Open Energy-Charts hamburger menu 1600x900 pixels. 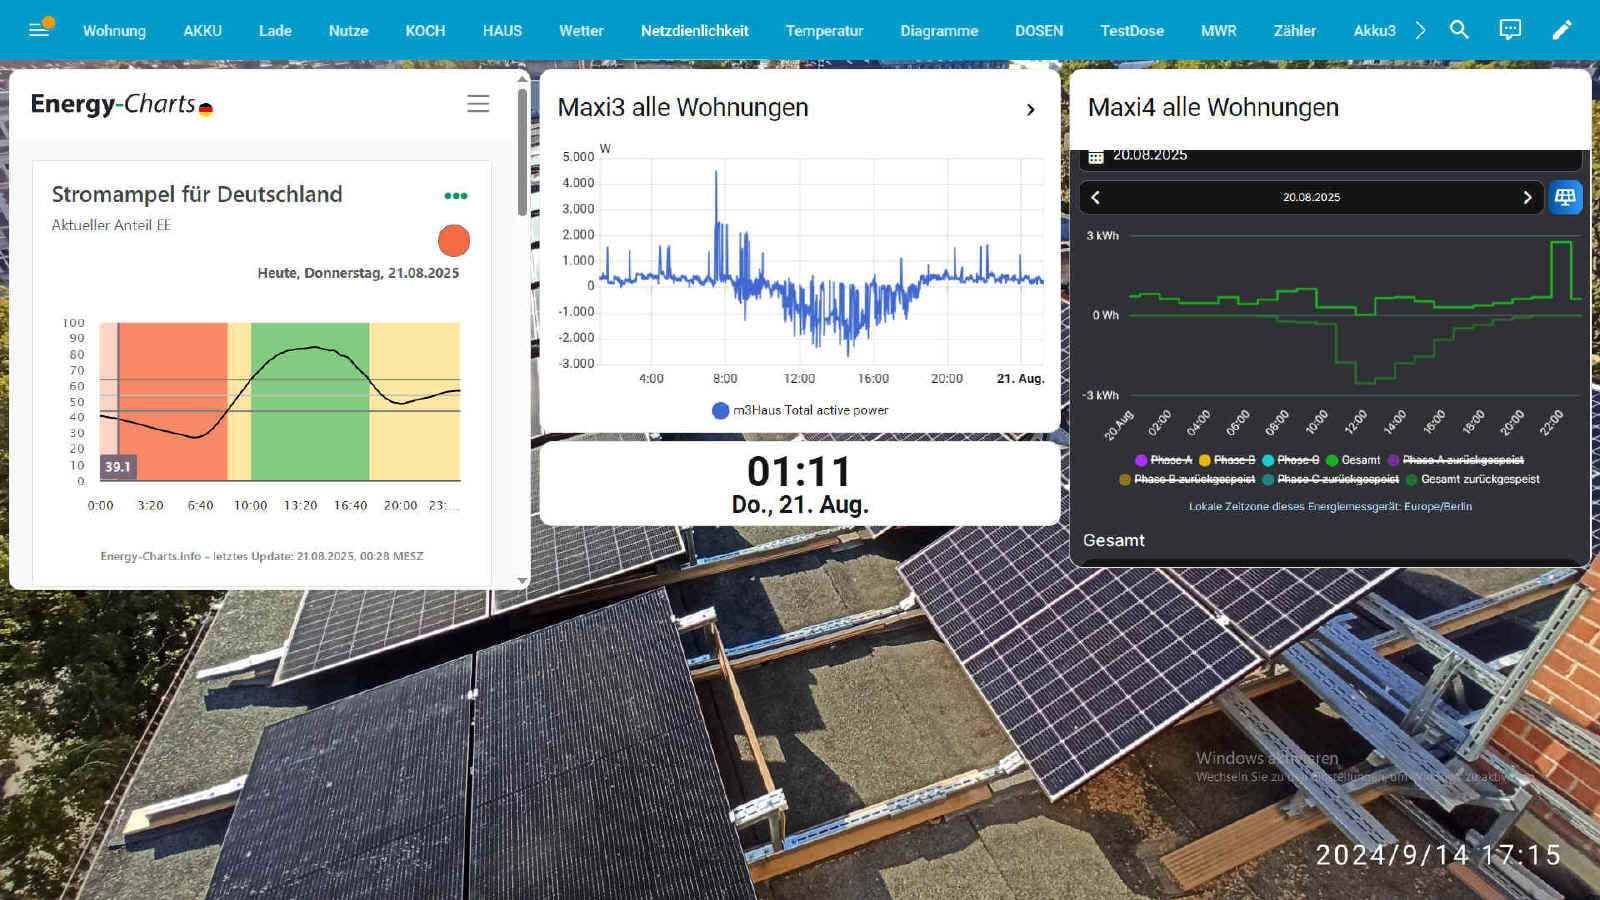pos(478,104)
